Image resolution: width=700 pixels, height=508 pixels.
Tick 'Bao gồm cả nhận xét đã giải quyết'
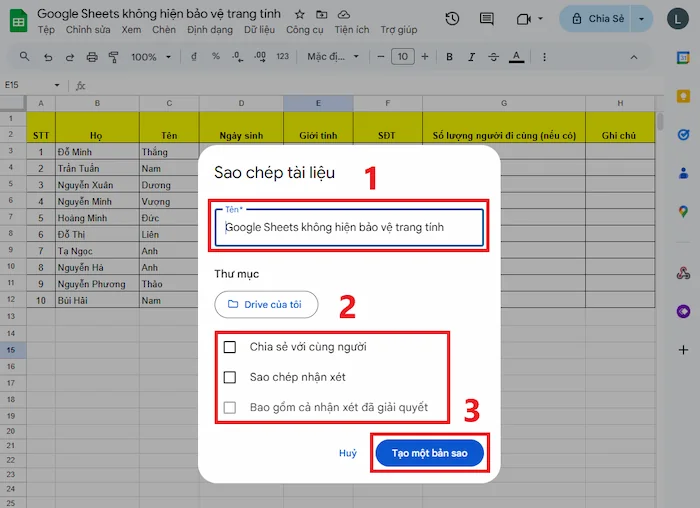[x=230, y=407]
